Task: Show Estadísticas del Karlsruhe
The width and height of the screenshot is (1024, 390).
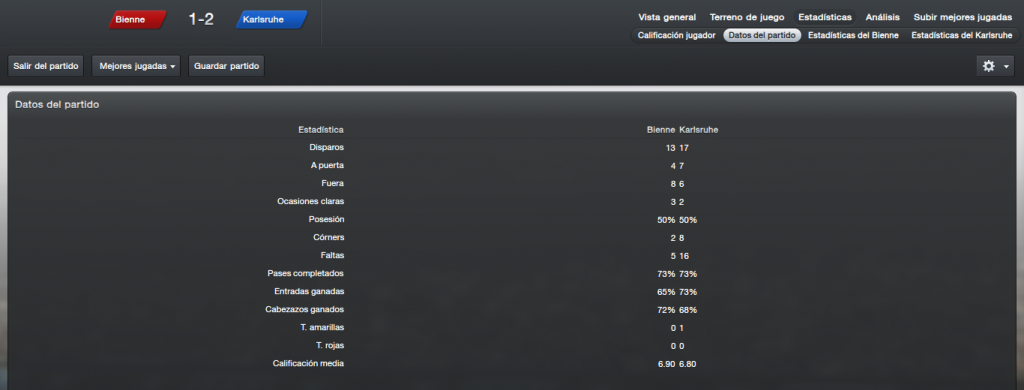Action: tap(962, 35)
